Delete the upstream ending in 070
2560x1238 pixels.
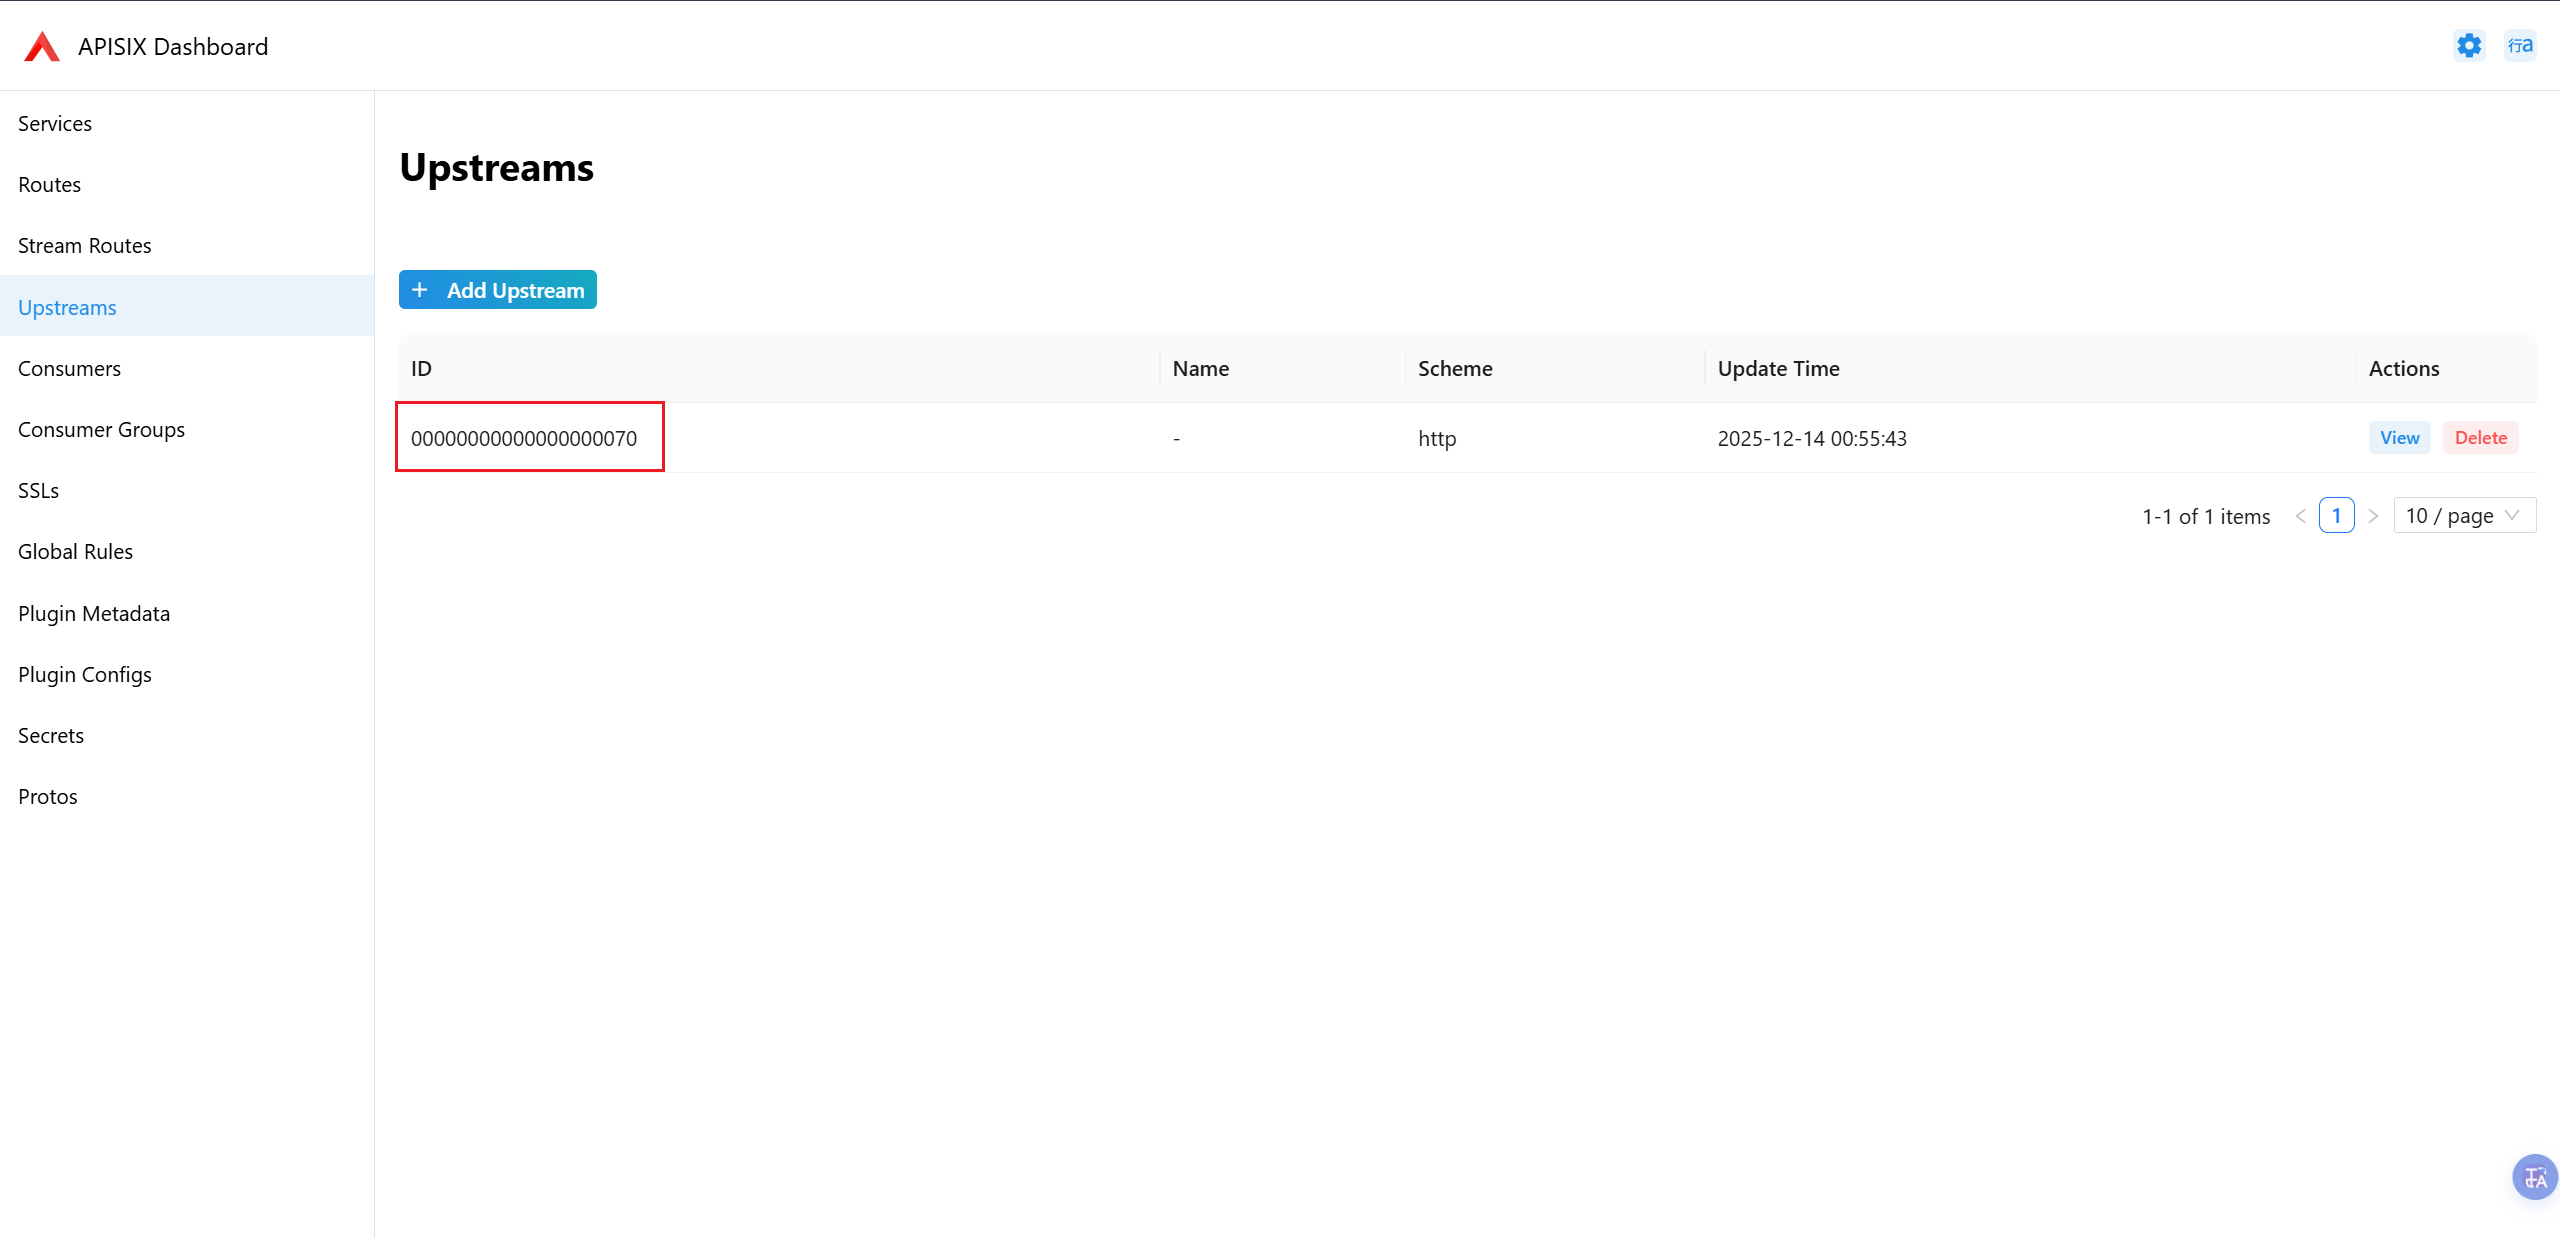[x=2480, y=438]
